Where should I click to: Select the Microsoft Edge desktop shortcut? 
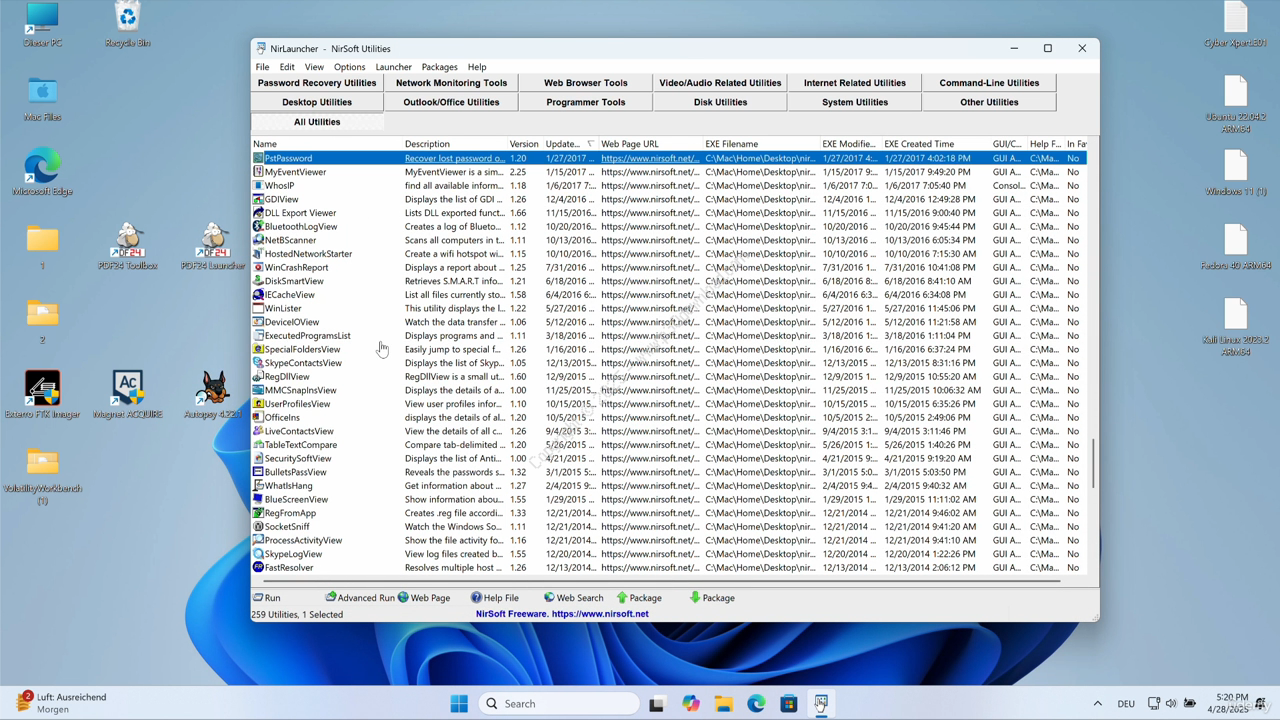tap(42, 173)
